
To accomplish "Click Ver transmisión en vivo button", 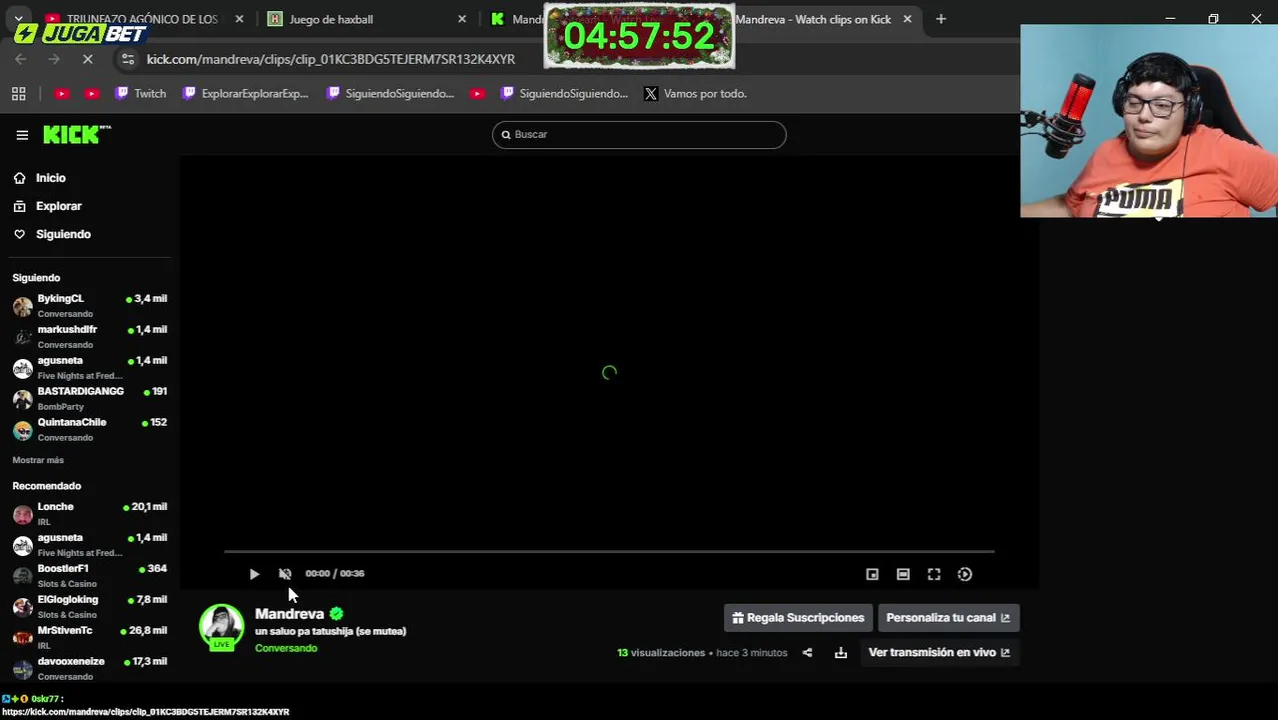I will (x=939, y=653).
